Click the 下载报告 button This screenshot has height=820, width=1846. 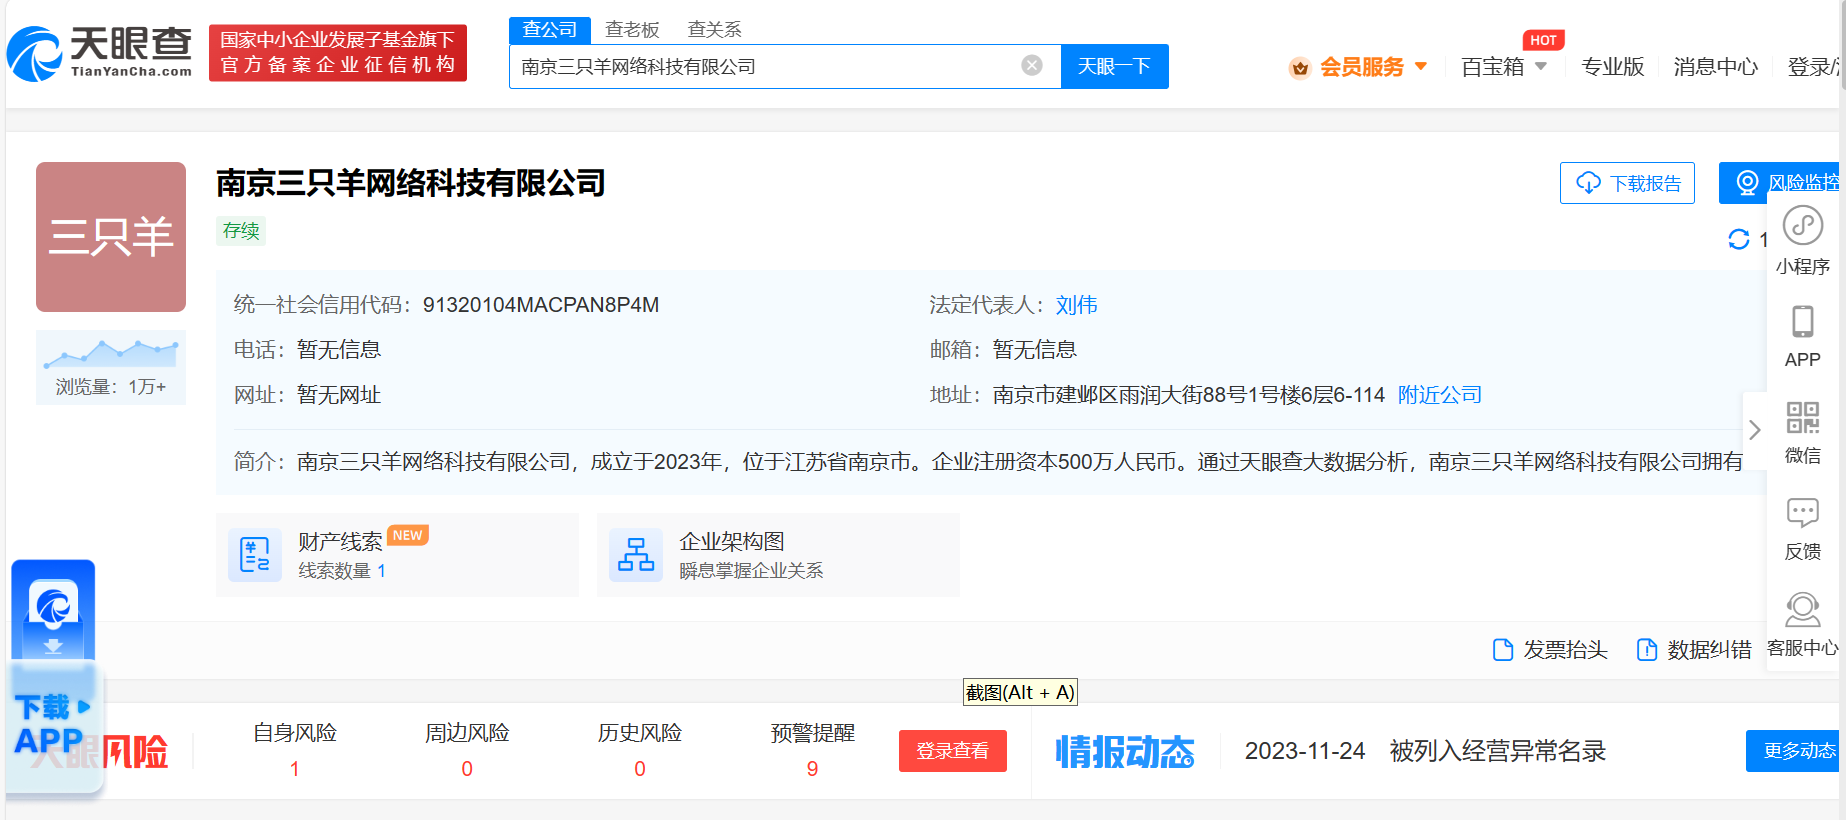coord(1627,183)
